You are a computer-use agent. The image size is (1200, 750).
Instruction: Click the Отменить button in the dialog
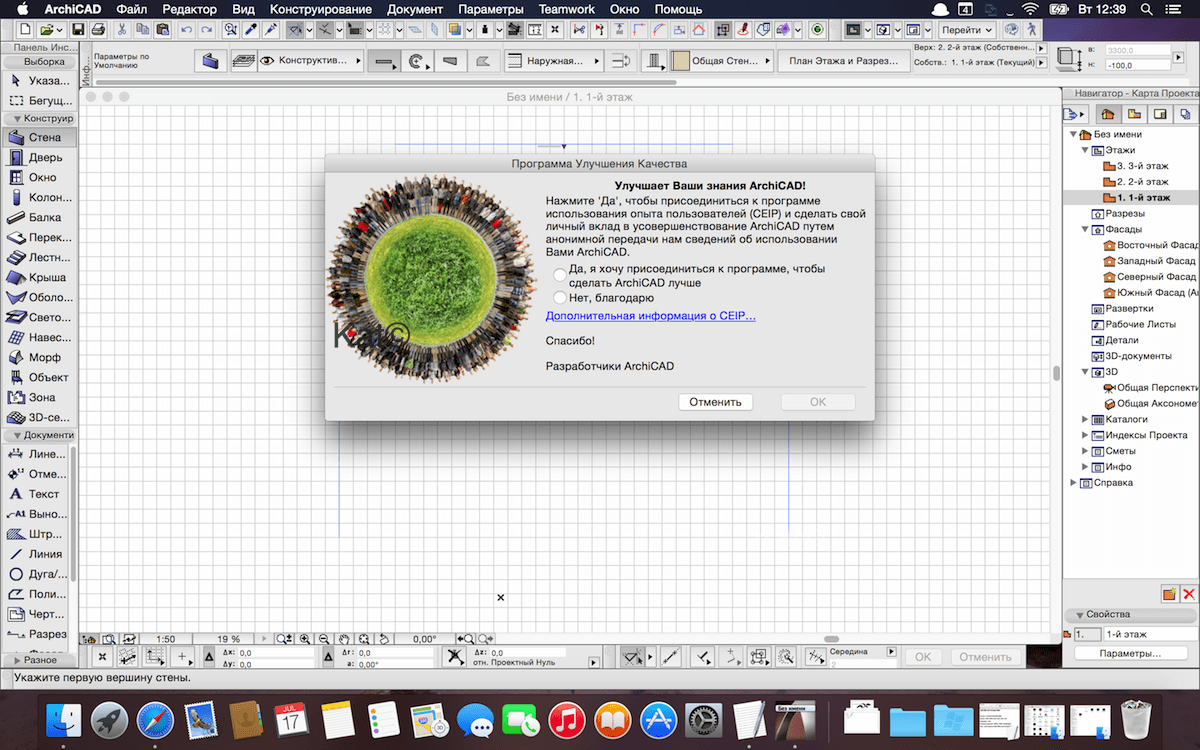[x=715, y=402]
